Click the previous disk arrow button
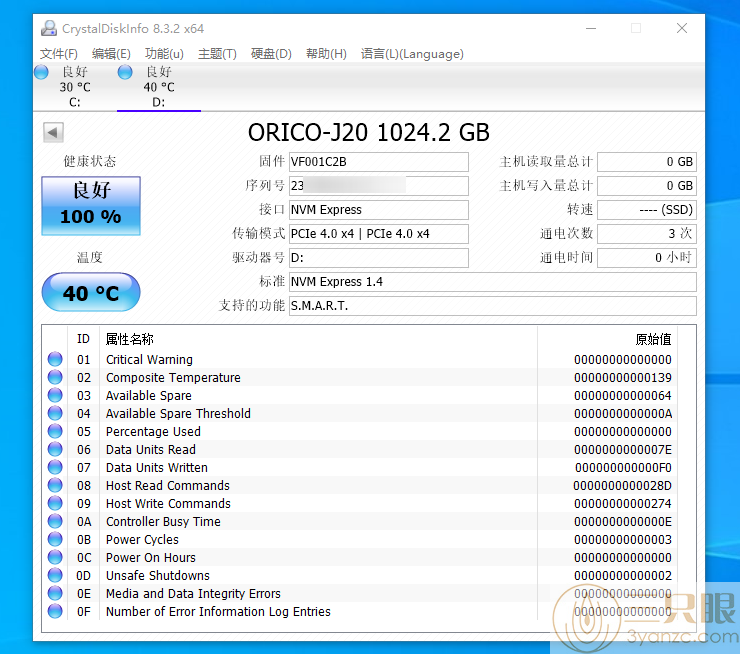This screenshot has height=654, width=740. [53, 133]
